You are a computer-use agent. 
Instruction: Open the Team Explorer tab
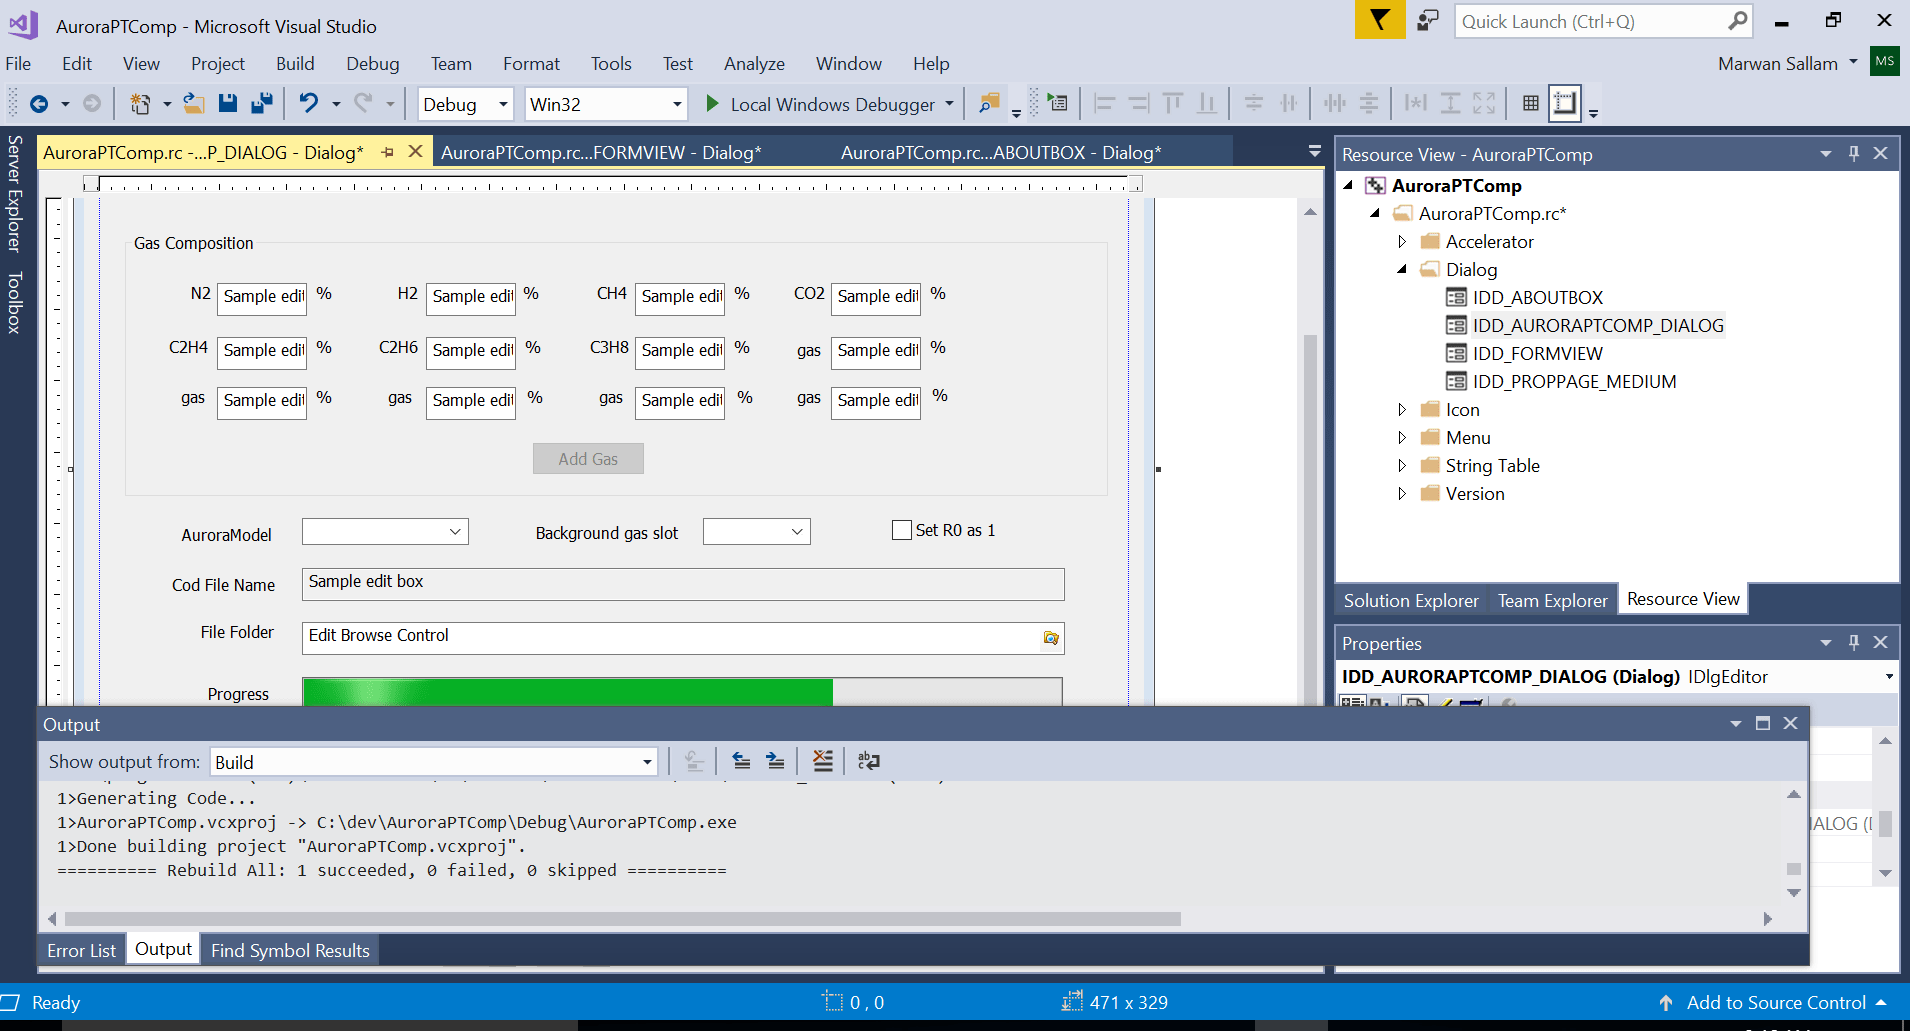coord(1552,600)
